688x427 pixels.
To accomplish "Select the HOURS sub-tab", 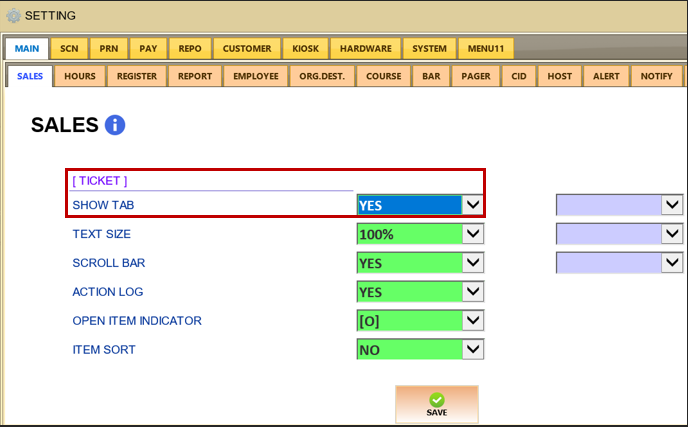I will coord(80,76).
